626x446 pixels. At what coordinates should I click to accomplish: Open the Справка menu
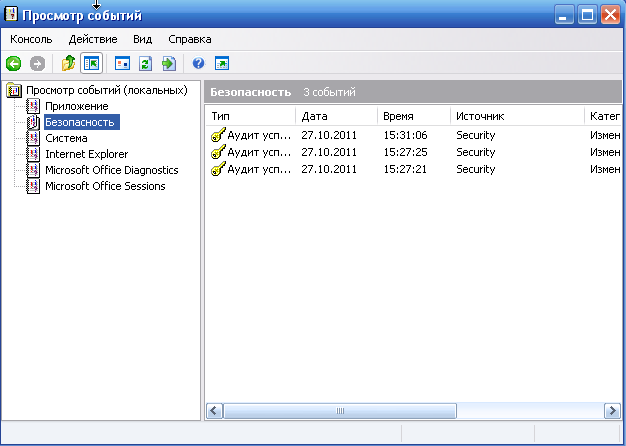[190, 39]
